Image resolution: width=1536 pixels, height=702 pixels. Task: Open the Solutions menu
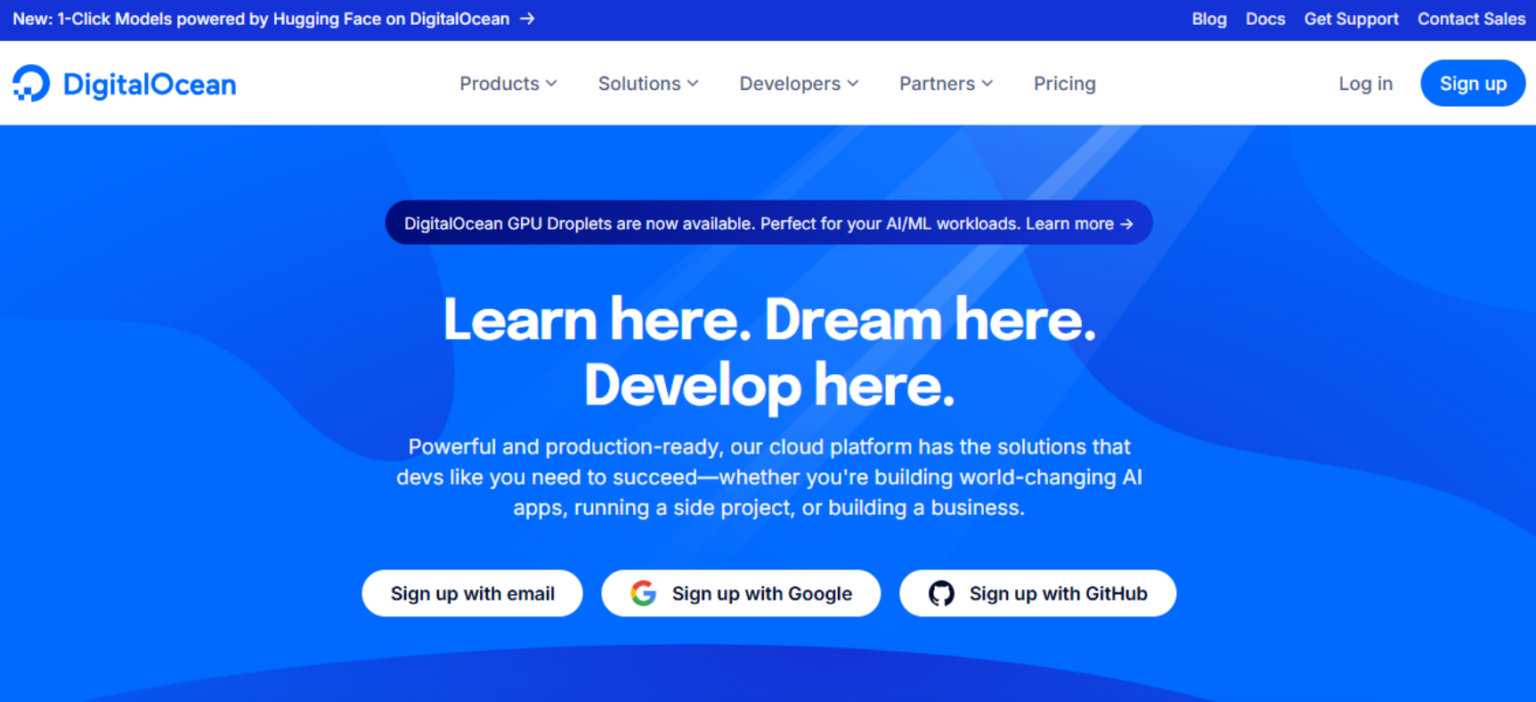(x=648, y=84)
